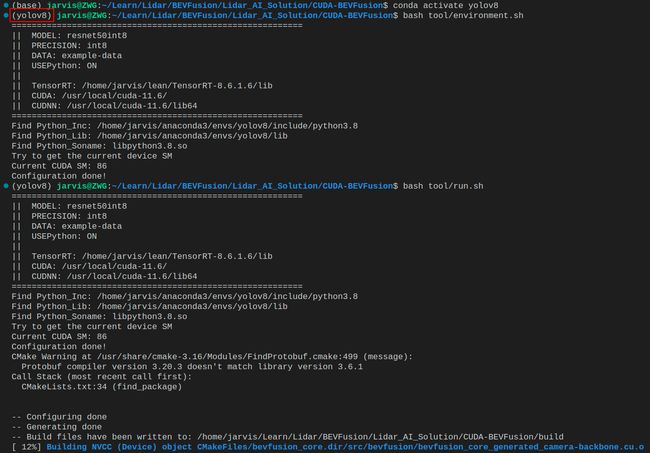The height and width of the screenshot is (453, 650).
Task: Click the '(yolov8)' prefix on the run.sh prompt line
Action: coord(32,186)
